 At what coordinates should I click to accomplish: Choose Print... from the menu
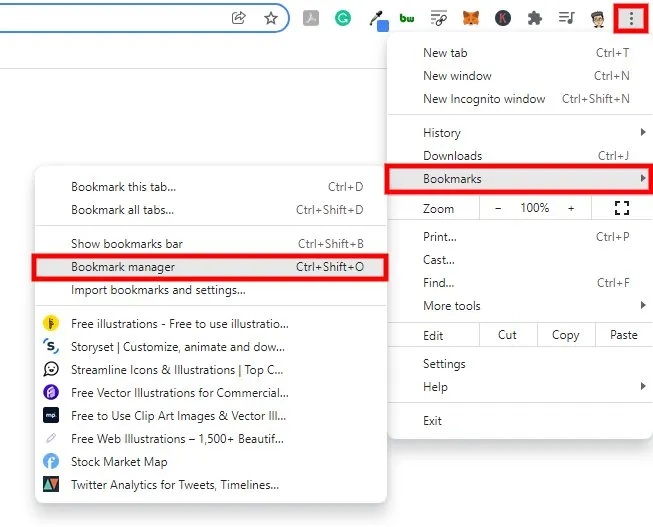point(520,237)
